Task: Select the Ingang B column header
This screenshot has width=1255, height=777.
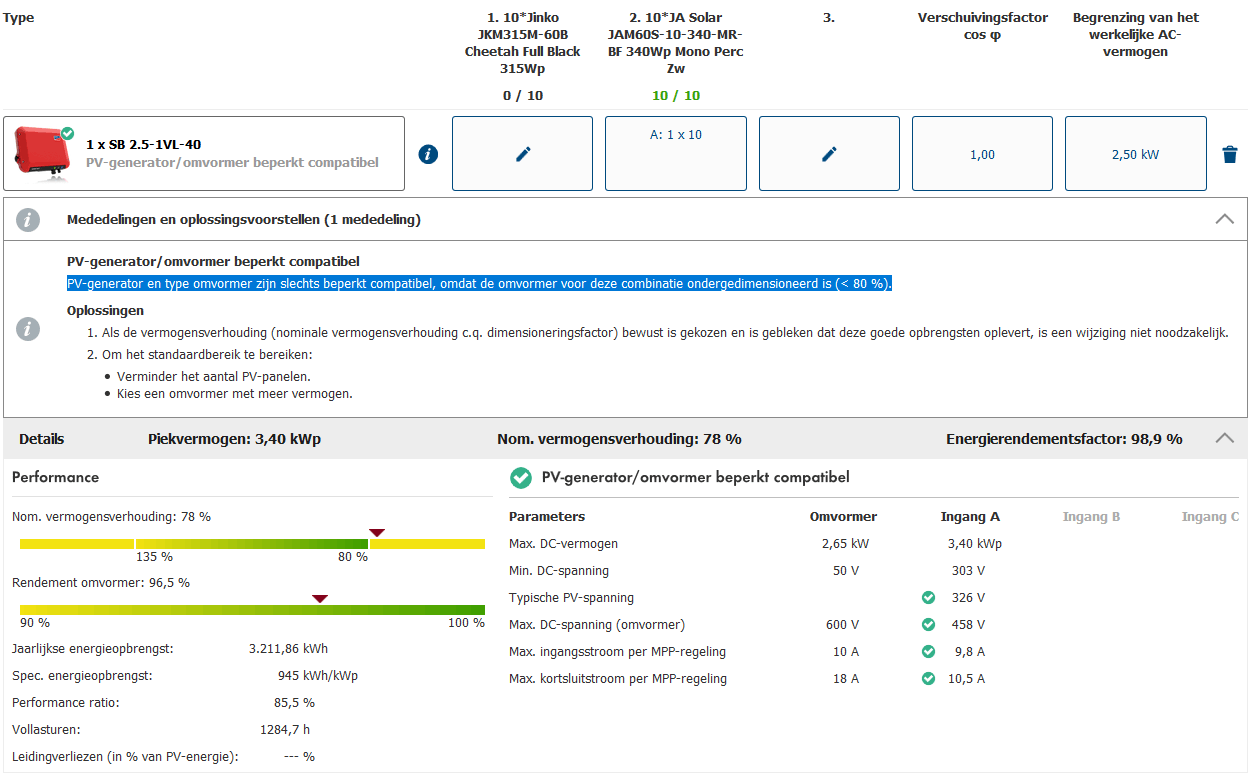Action: (x=1090, y=517)
